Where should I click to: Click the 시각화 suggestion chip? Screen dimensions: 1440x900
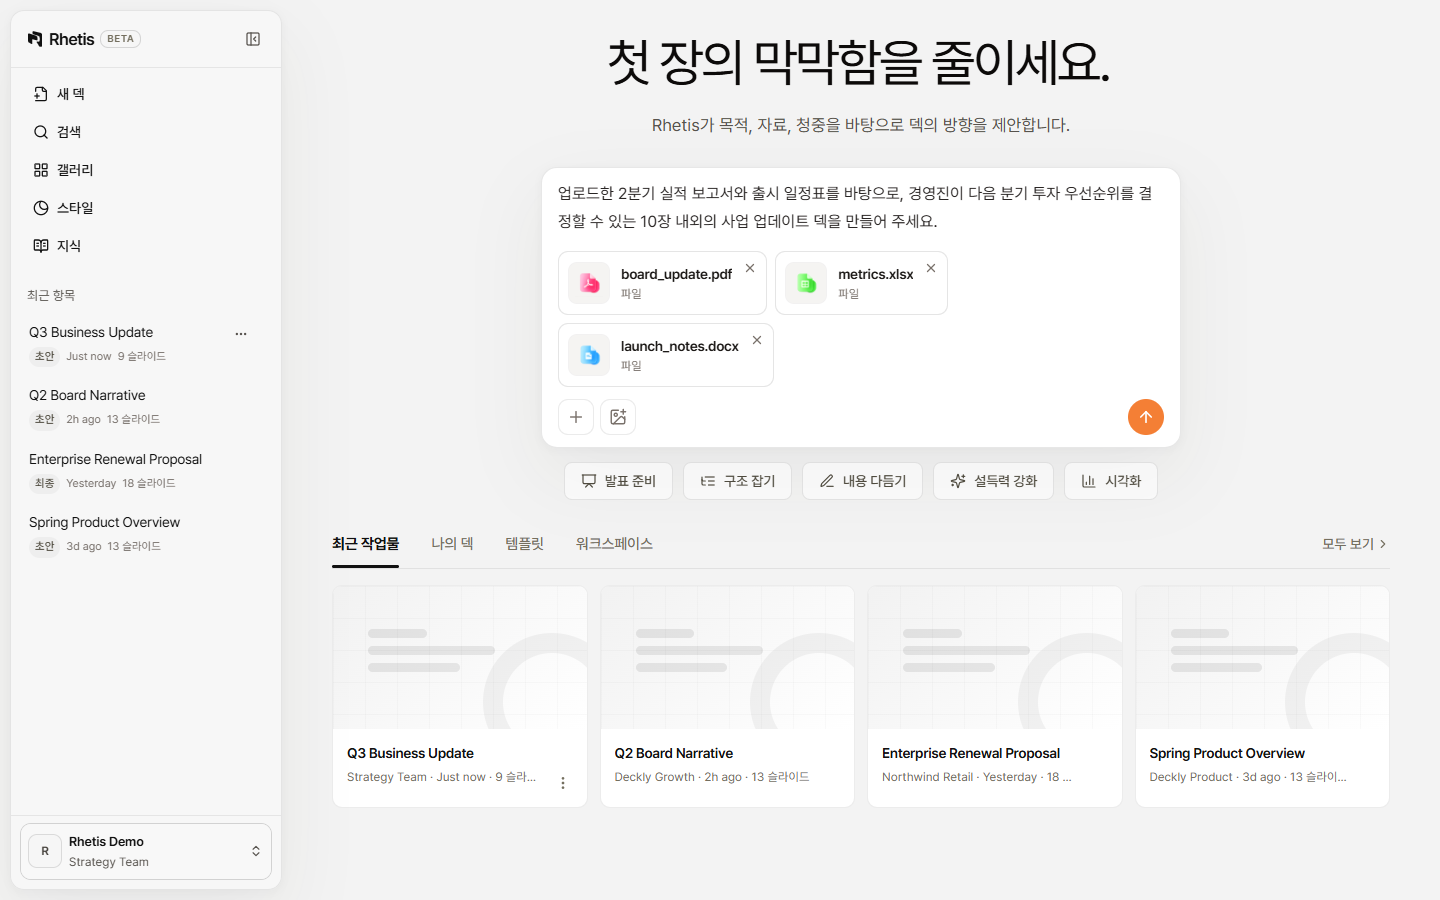pyautogui.click(x=1111, y=481)
